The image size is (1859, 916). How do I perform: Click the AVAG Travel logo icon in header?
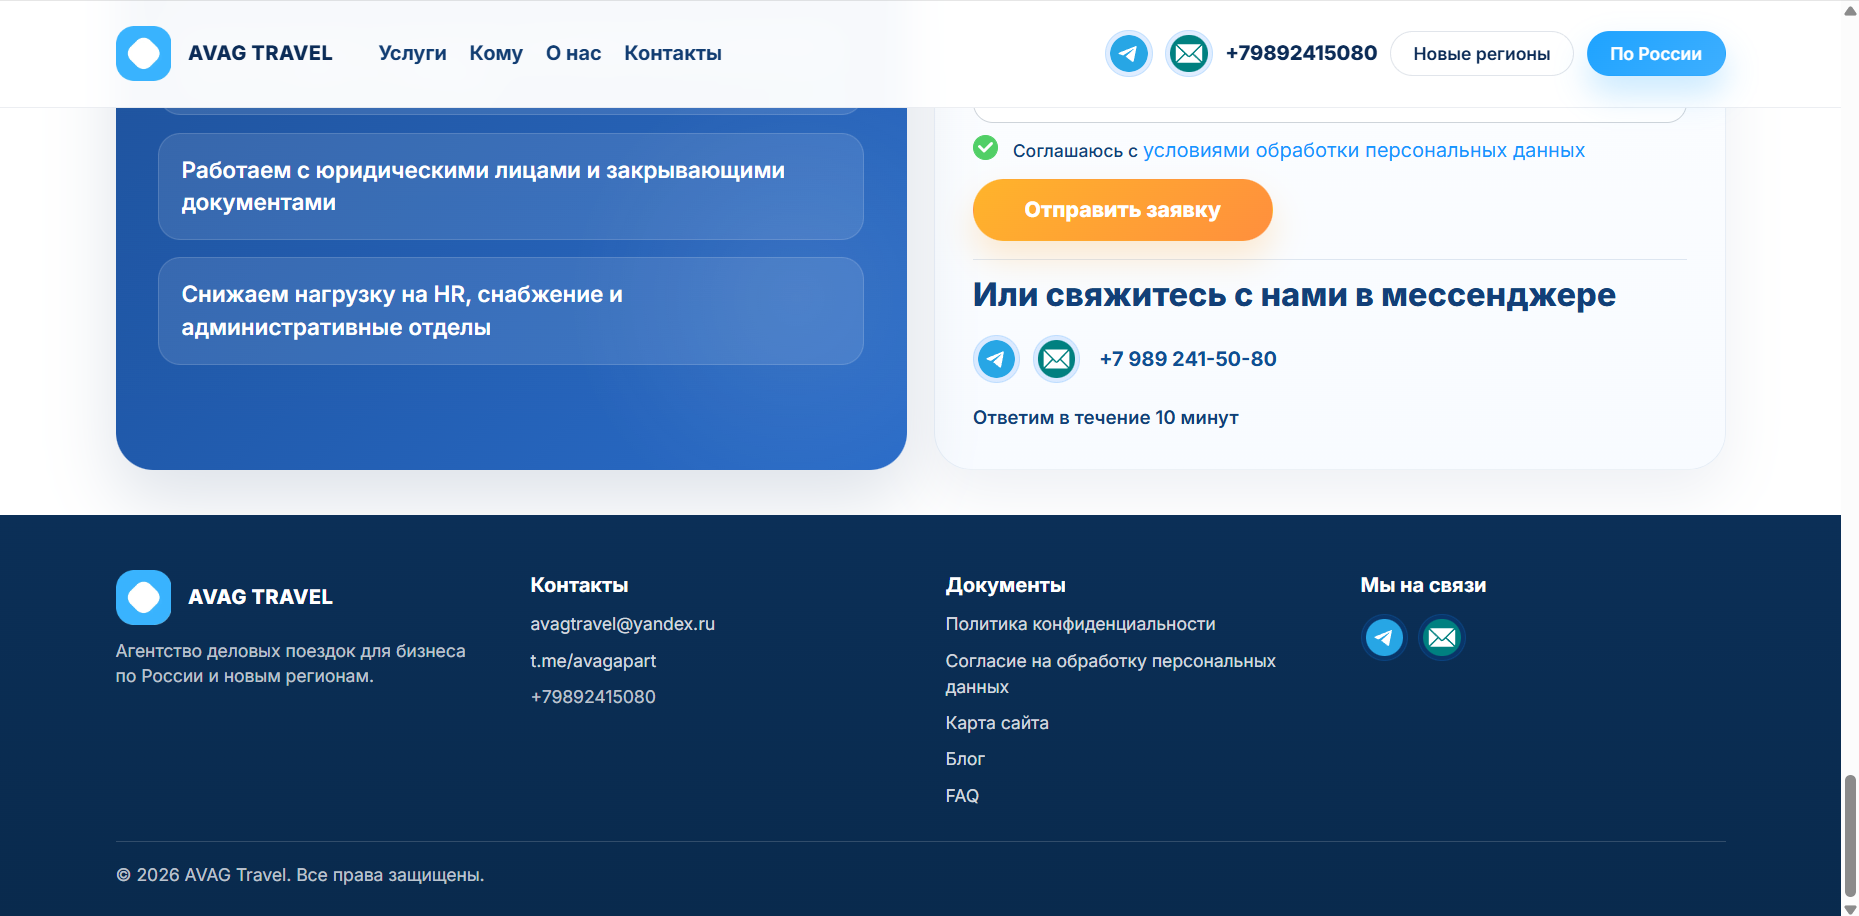(x=143, y=53)
